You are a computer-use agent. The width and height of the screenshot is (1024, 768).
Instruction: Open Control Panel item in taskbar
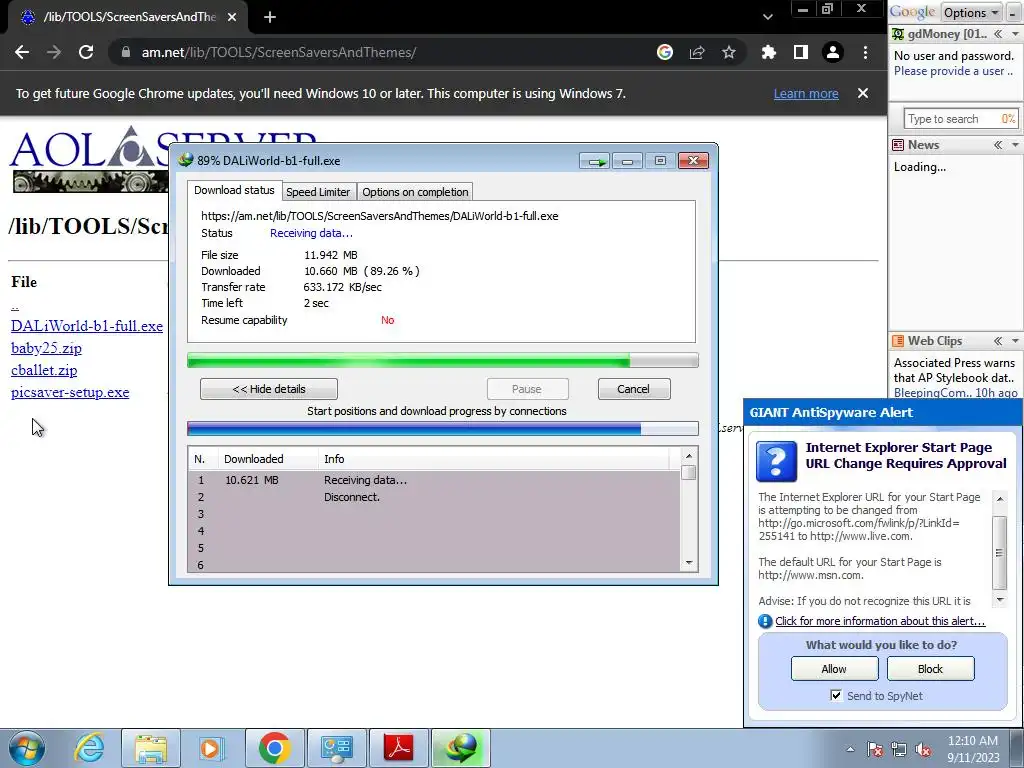[x=336, y=748]
